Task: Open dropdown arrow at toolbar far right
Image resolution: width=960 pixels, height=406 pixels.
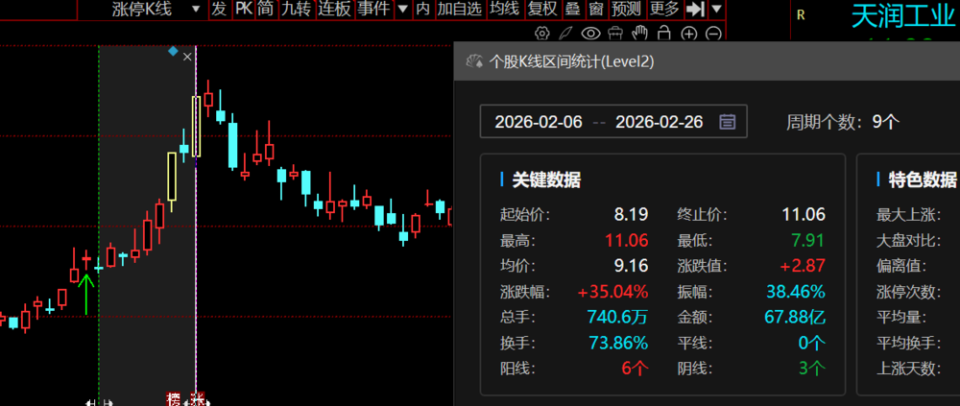Action: 716,9
